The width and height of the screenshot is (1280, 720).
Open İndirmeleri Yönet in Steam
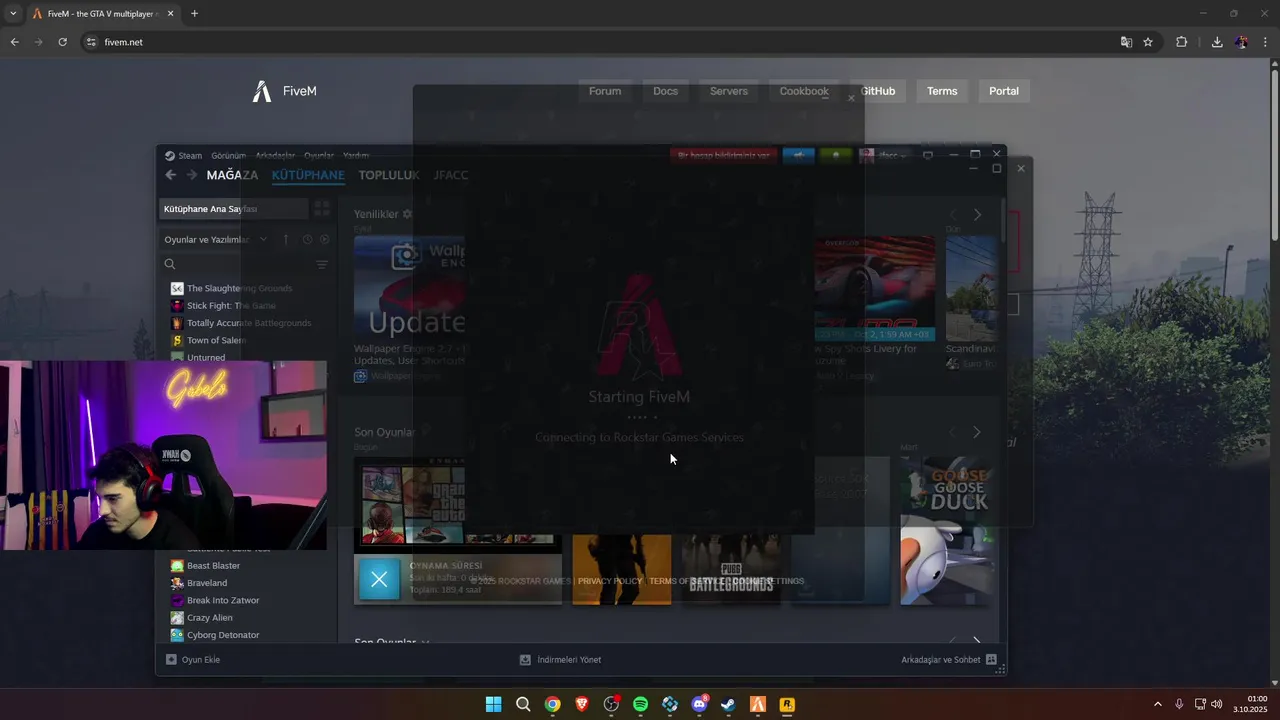click(x=561, y=660)
